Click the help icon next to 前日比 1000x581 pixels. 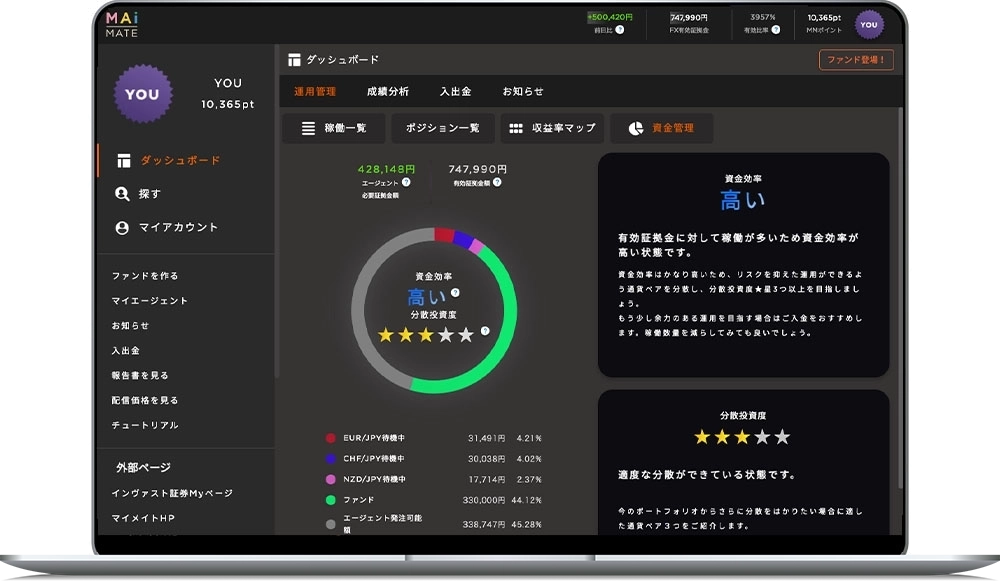(620, 30)
